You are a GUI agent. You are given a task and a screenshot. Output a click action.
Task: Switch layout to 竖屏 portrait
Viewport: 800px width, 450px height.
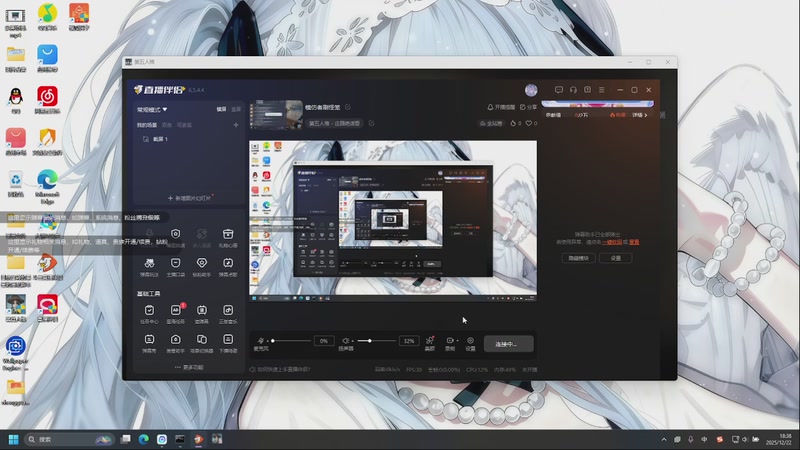click(x=236, y=109)
